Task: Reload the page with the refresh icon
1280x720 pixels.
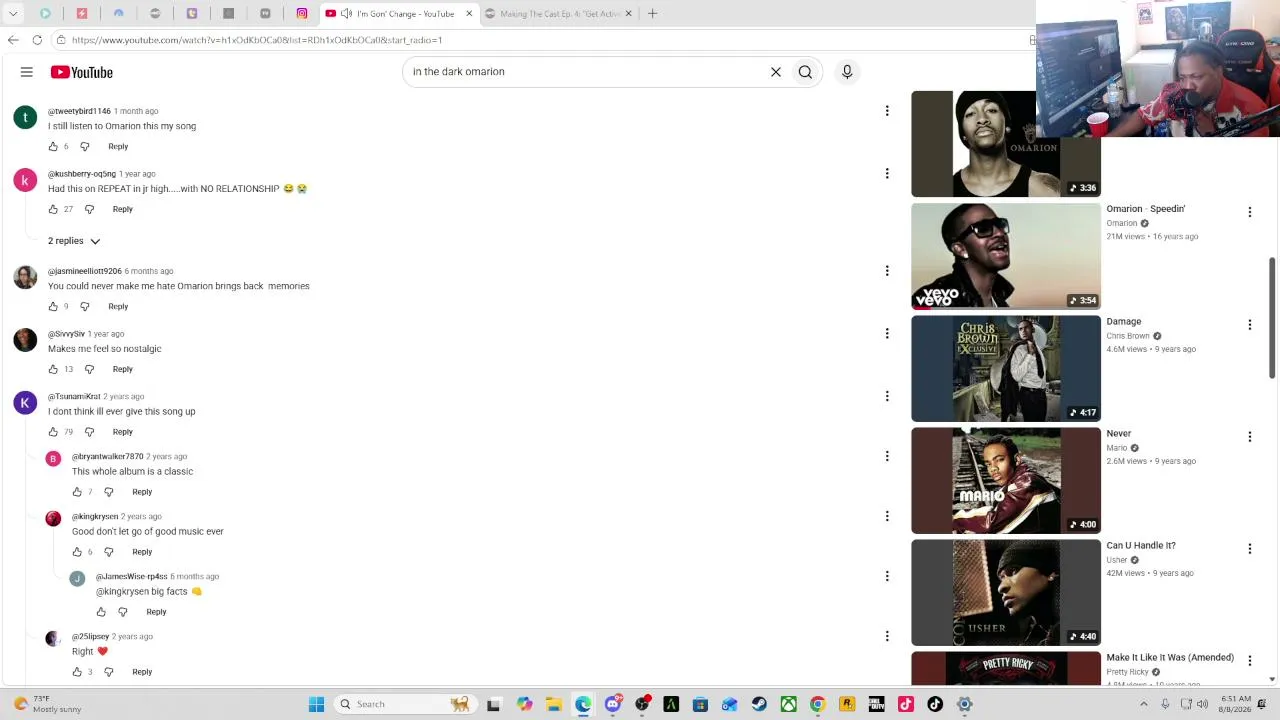Action: click(x=37, y=40)
